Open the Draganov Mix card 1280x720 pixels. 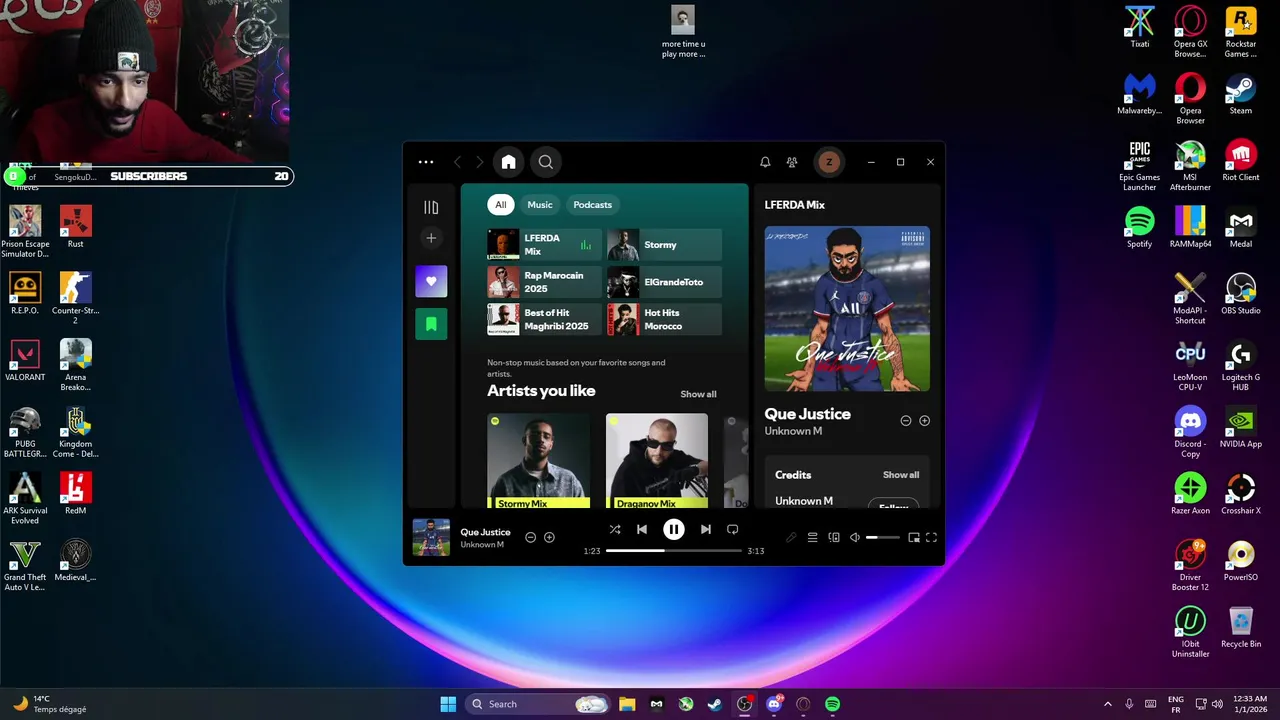pos(656,461)
